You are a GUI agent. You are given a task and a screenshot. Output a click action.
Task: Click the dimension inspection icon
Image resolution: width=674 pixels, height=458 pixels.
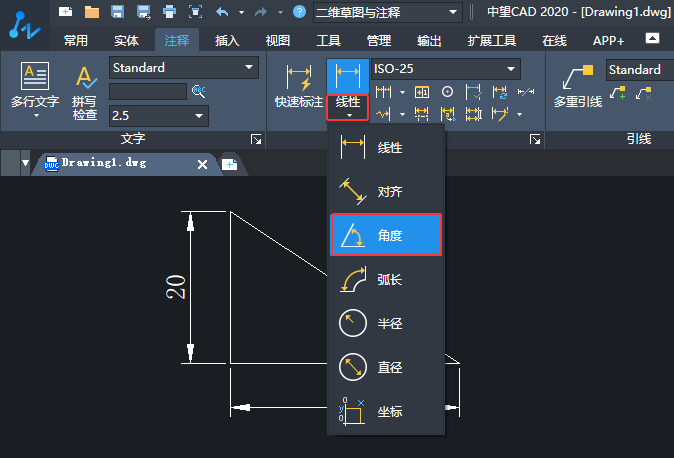pyautogui.click(x=473, y=92)
